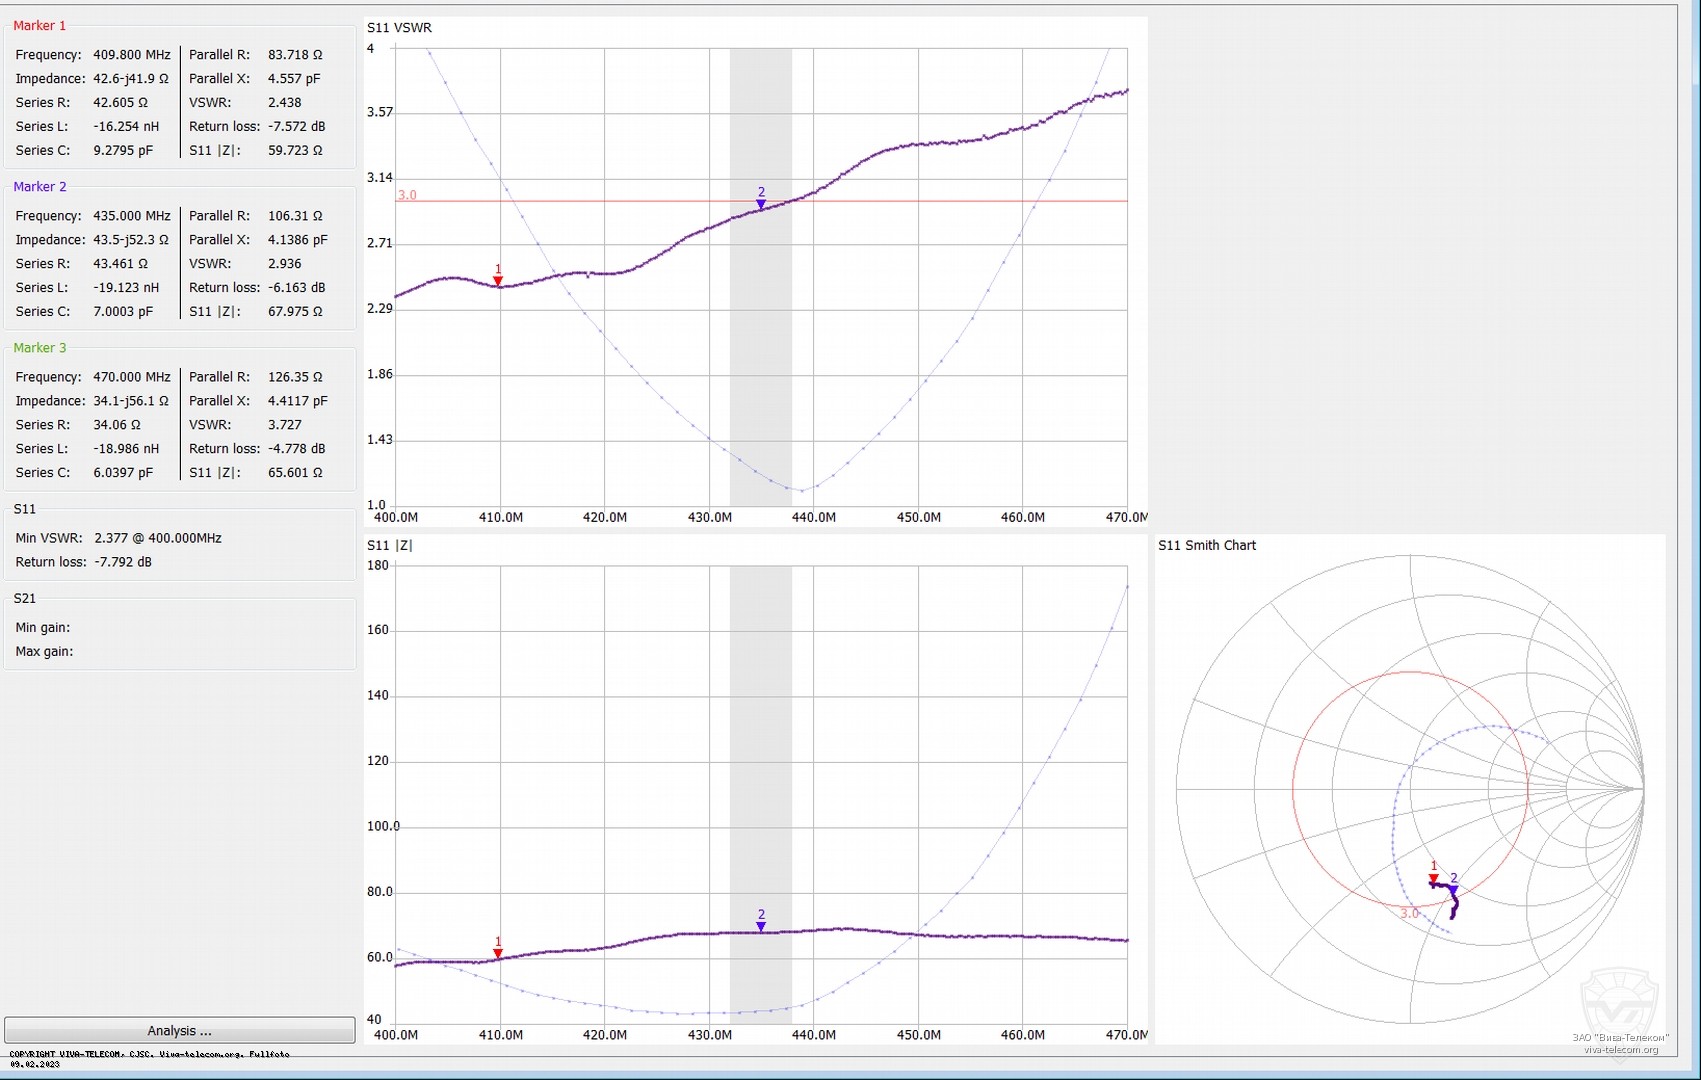Click Marker 2 VSWR value 2.936
Screen dimensions: 1701x1080
(284, 264)
